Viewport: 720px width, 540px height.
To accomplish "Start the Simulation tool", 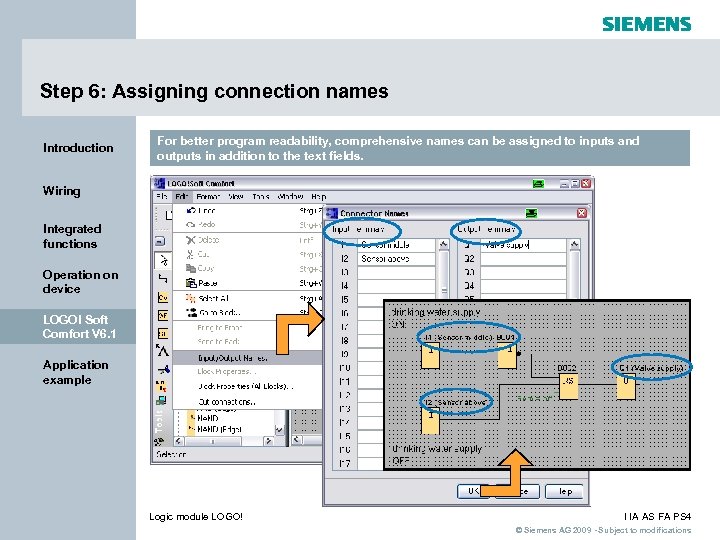I will click(161, 386).
